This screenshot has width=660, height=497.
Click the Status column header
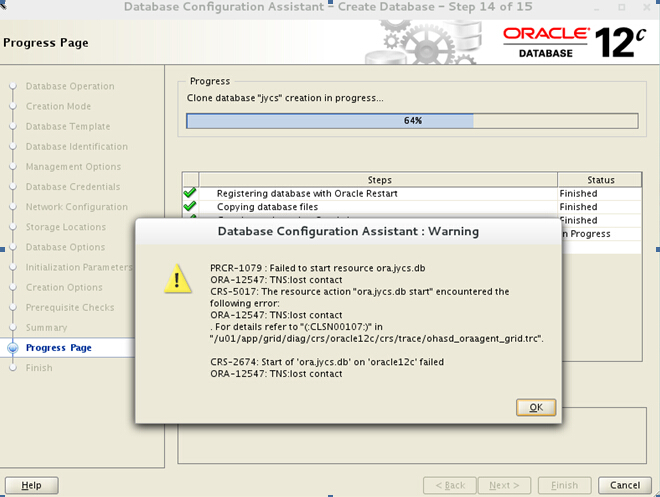tap(600, 180)
